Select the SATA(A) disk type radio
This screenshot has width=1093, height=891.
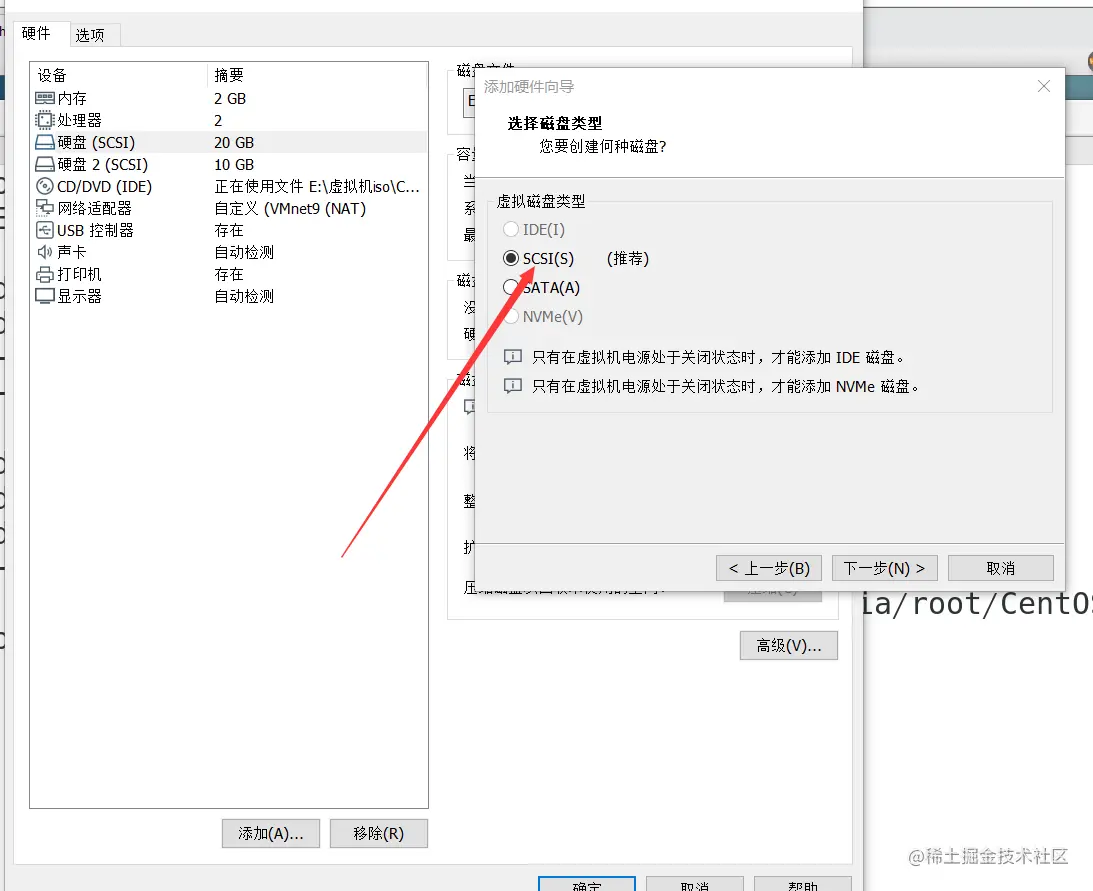tap(511, 287)
